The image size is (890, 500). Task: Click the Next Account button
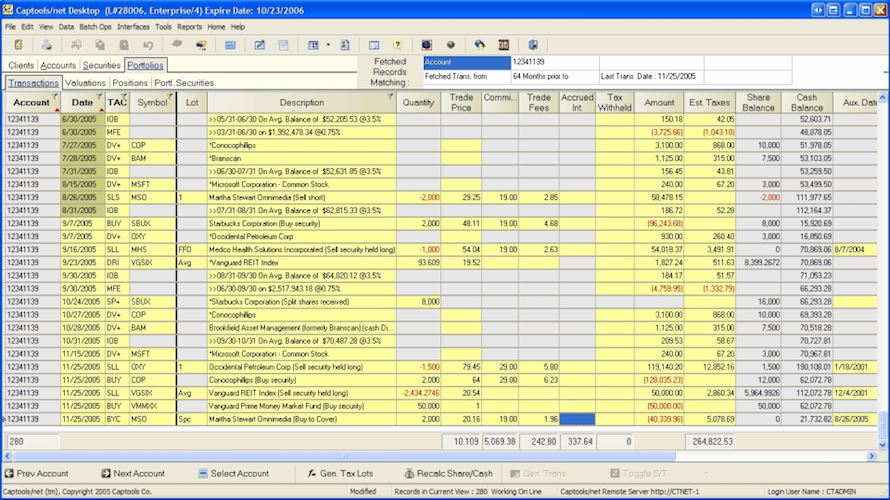[133, 473]
